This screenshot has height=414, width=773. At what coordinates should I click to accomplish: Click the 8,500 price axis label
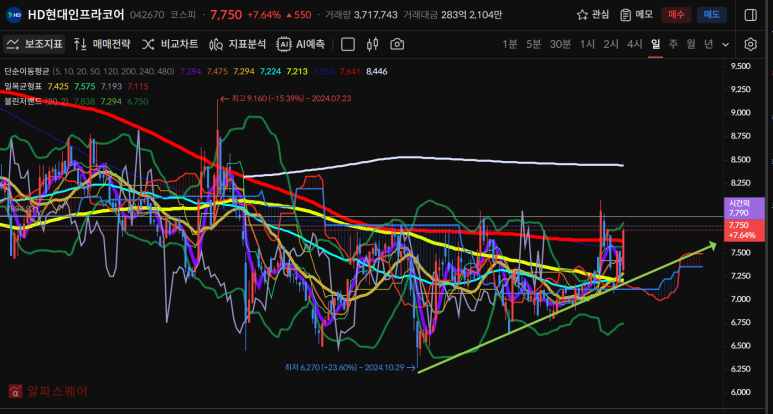click(738, 159)
